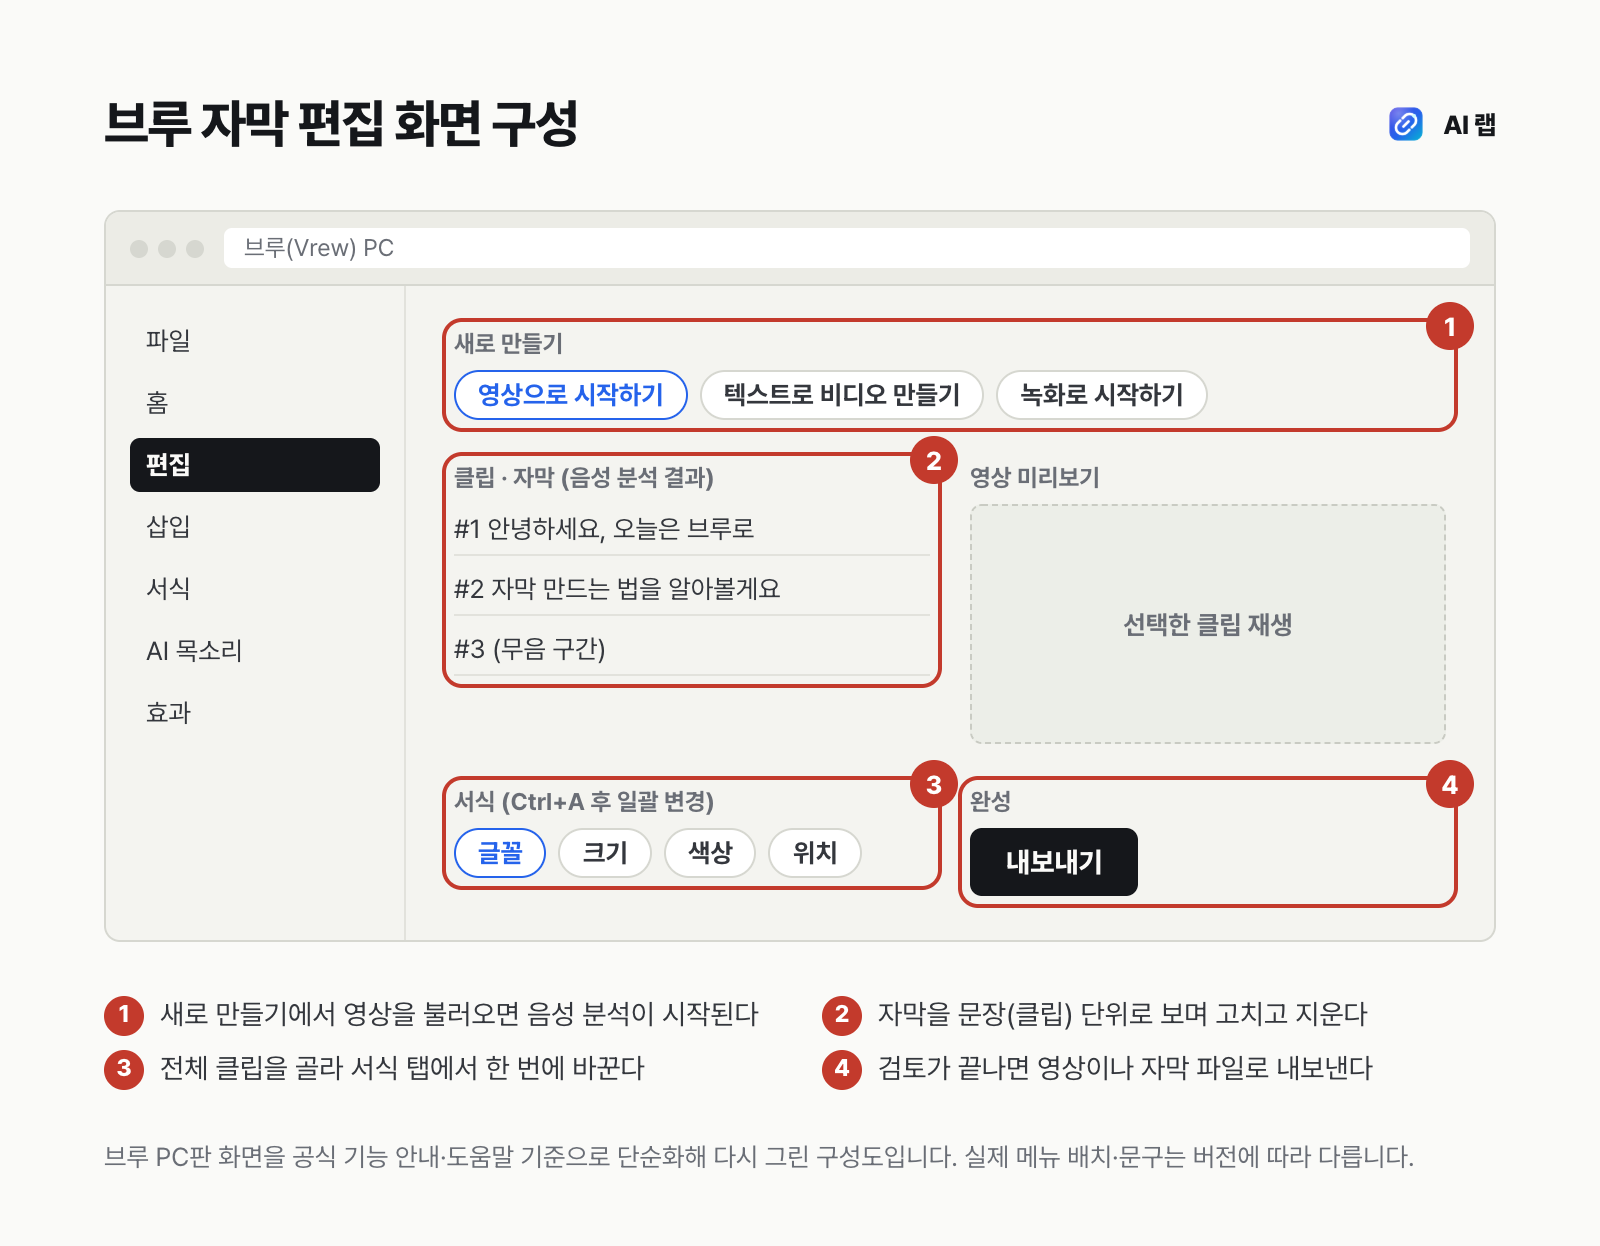Choose the 크기 format option
Screen dimensions: 1600x1246
605,853
